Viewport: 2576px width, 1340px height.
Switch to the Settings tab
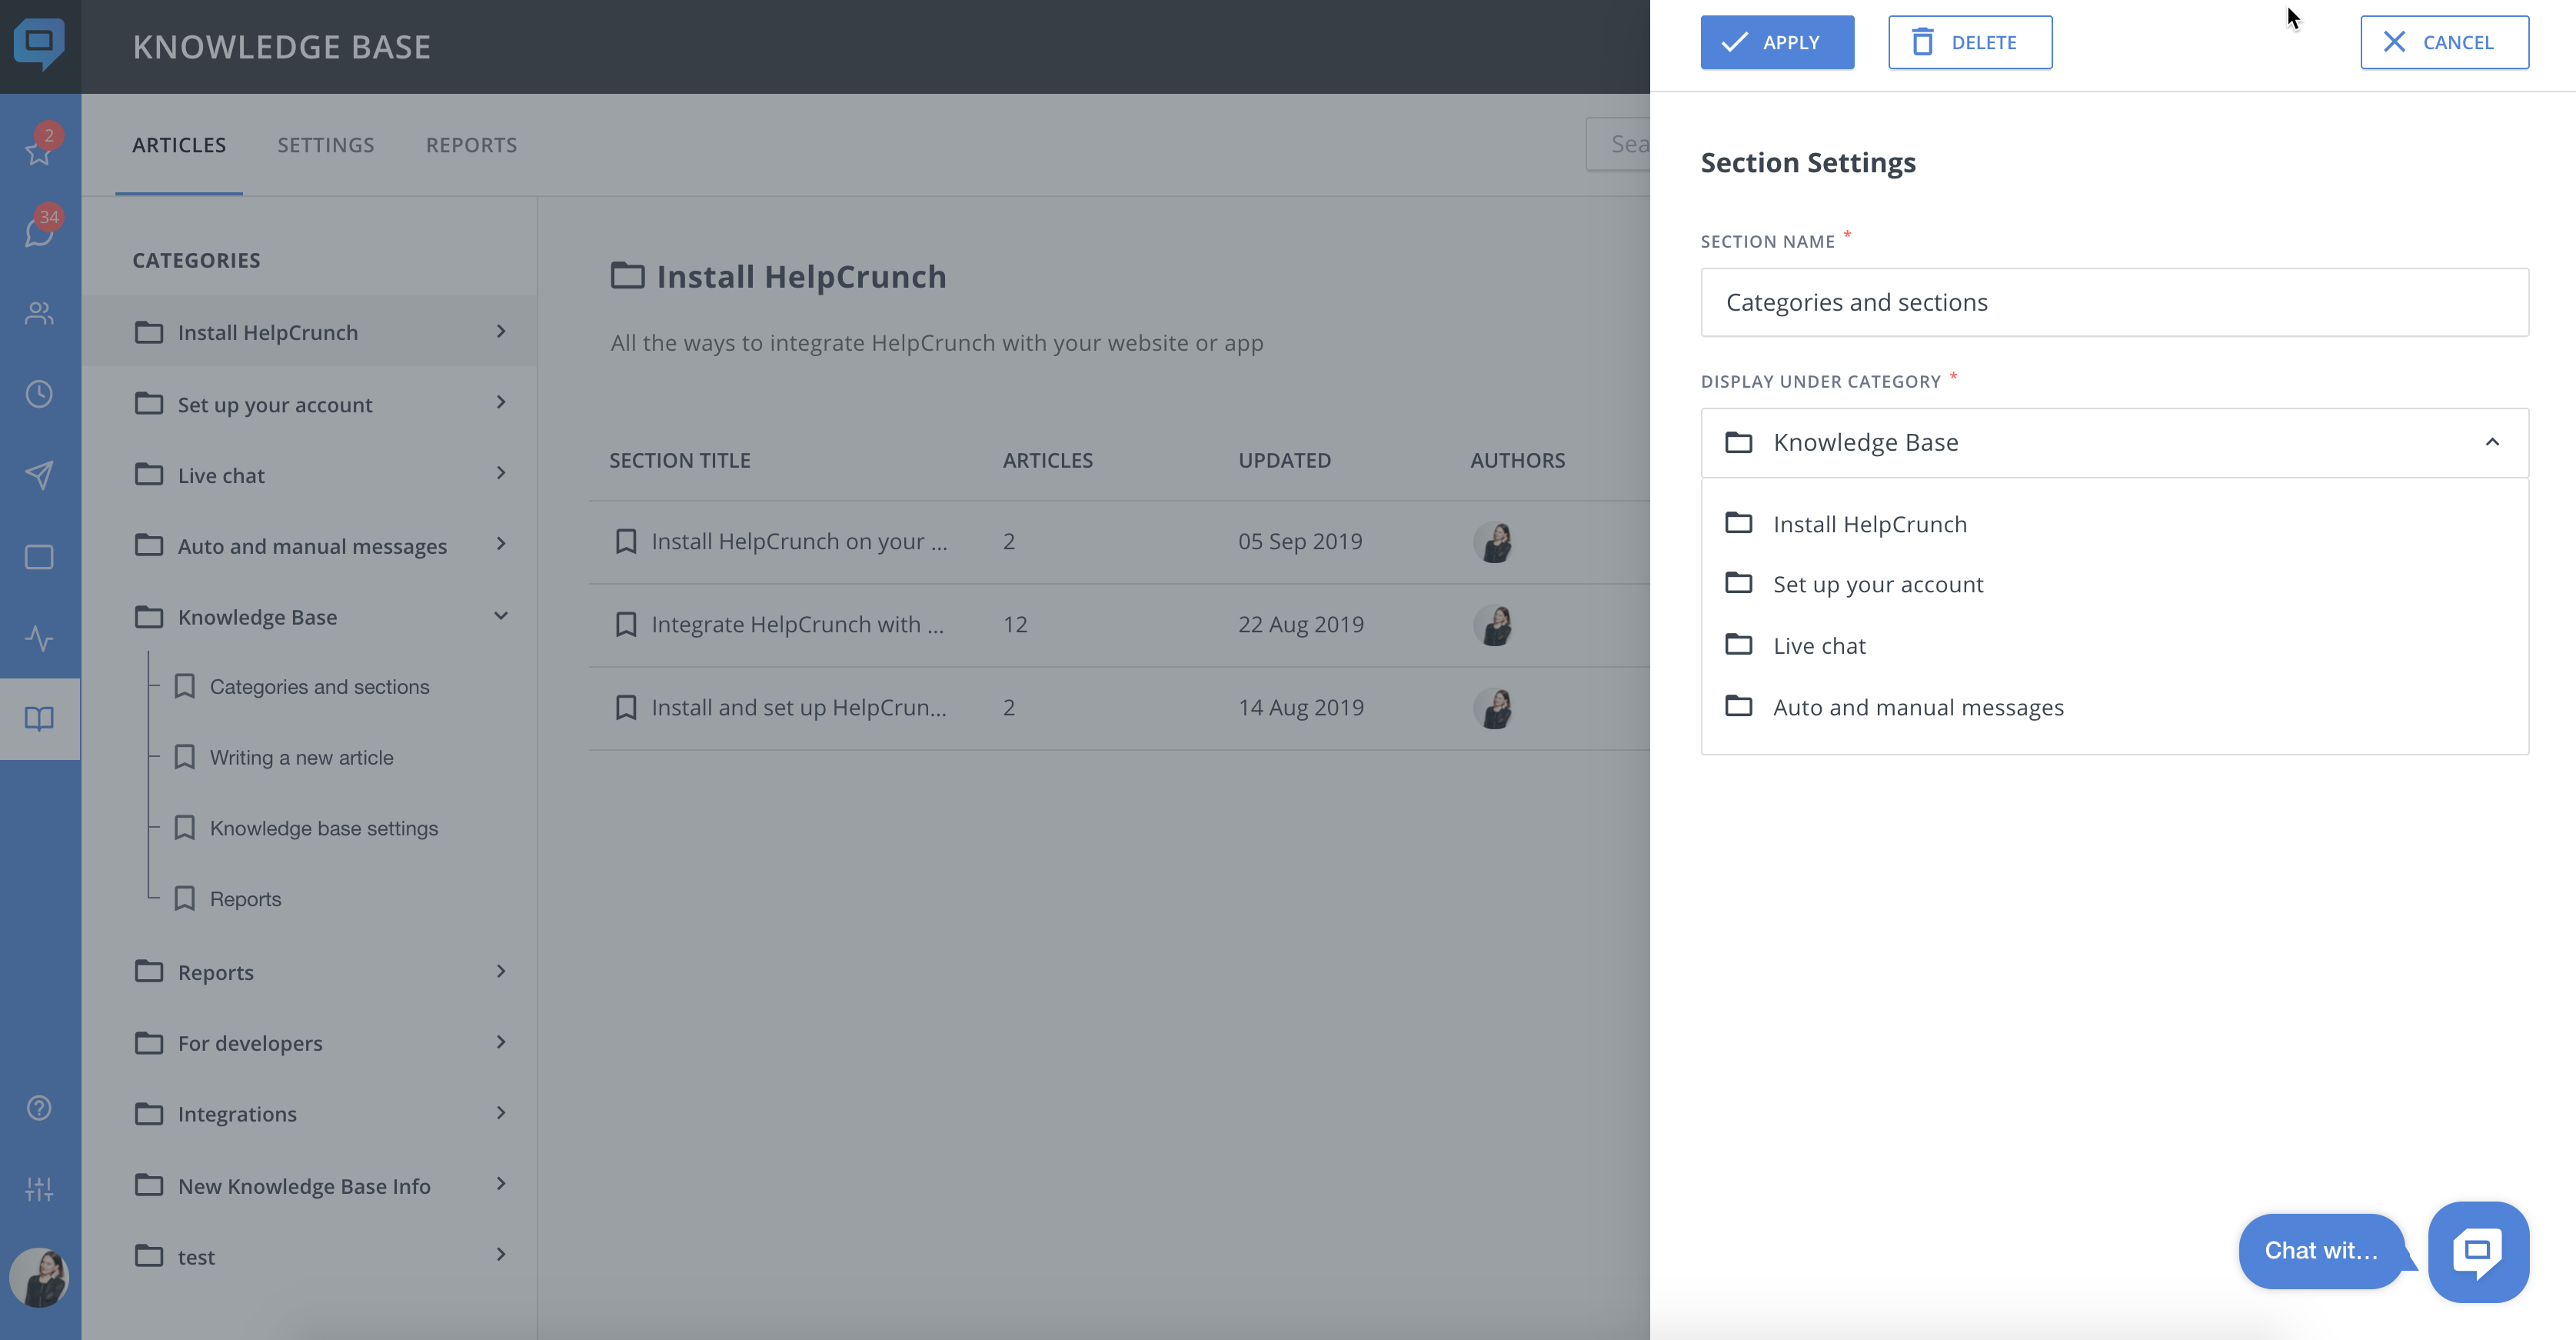326,145
